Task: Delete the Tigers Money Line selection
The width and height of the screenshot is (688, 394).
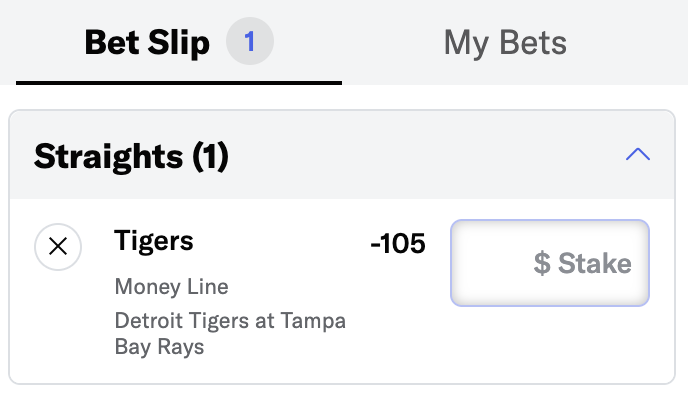Action: (x=58, y=247)
